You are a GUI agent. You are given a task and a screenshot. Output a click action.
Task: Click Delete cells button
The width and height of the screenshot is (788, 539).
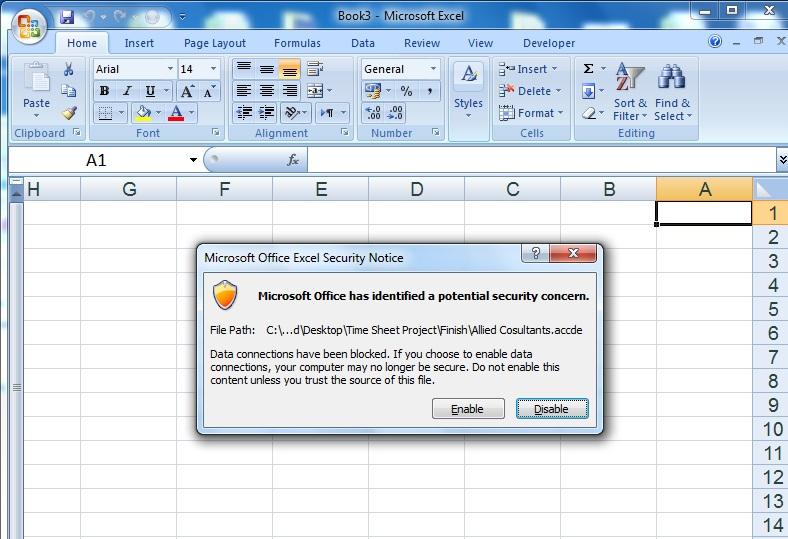pyautogui.click(x=529, y=91)
